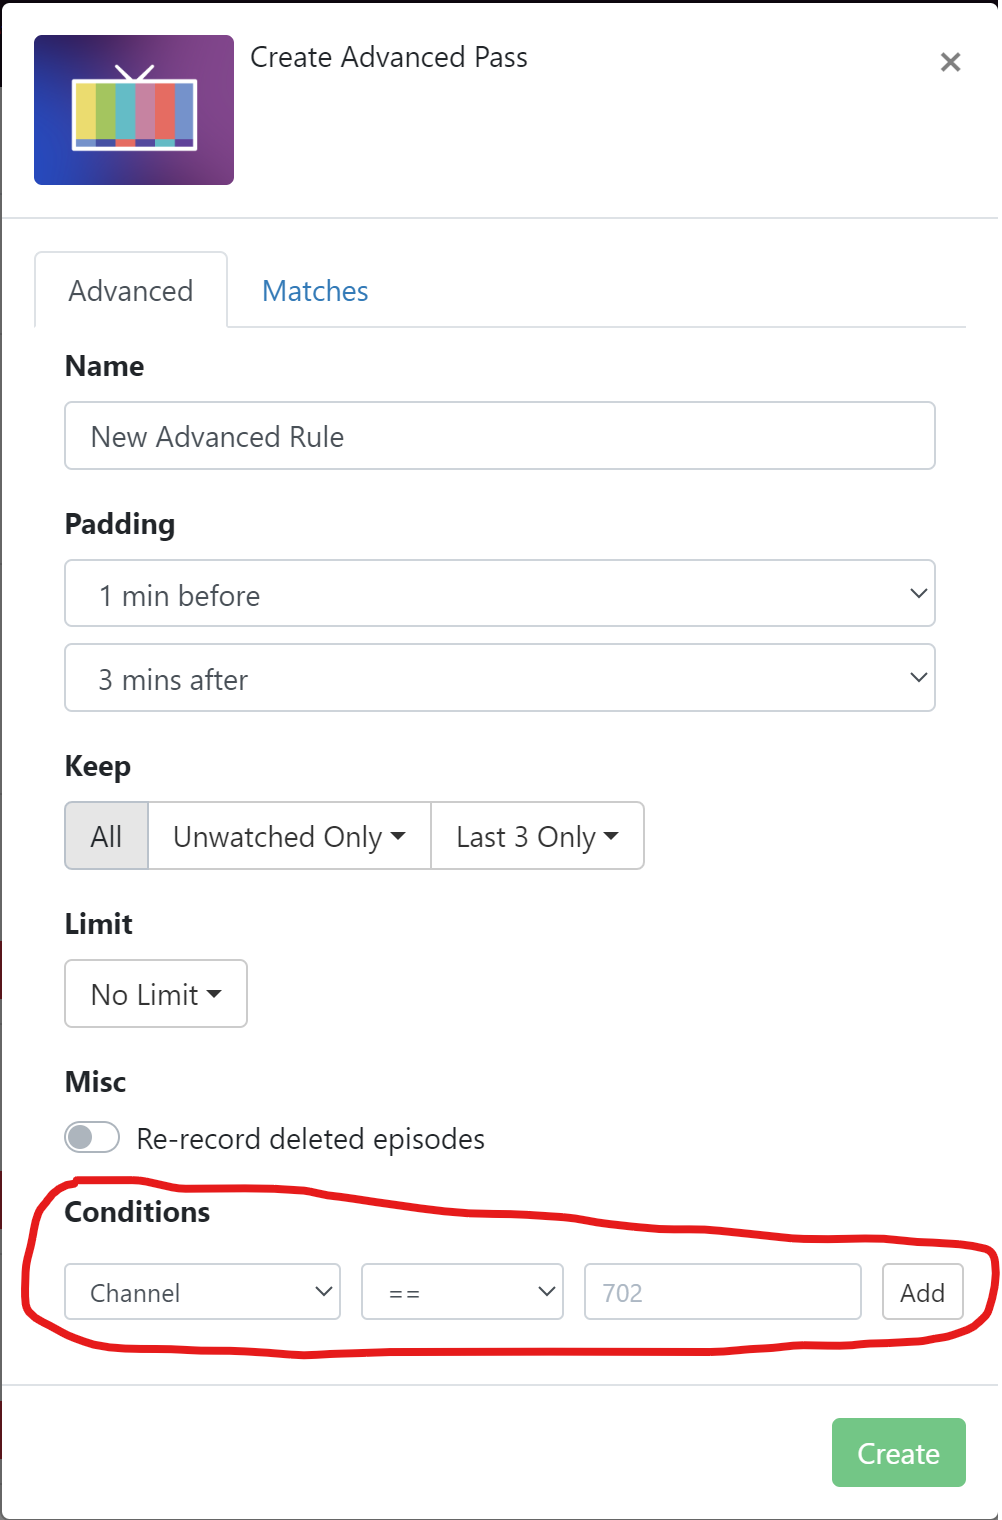This screenshot has width=1002, height=1520.
Task: Click the green Create button
Action: pyautogui.click(x=898, y=1453)
